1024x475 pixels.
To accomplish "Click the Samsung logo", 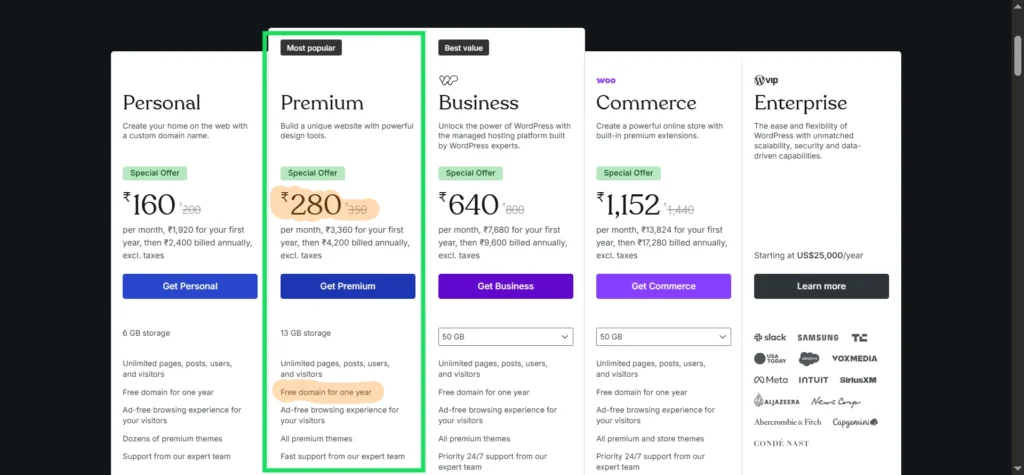I will coord(818,337).
